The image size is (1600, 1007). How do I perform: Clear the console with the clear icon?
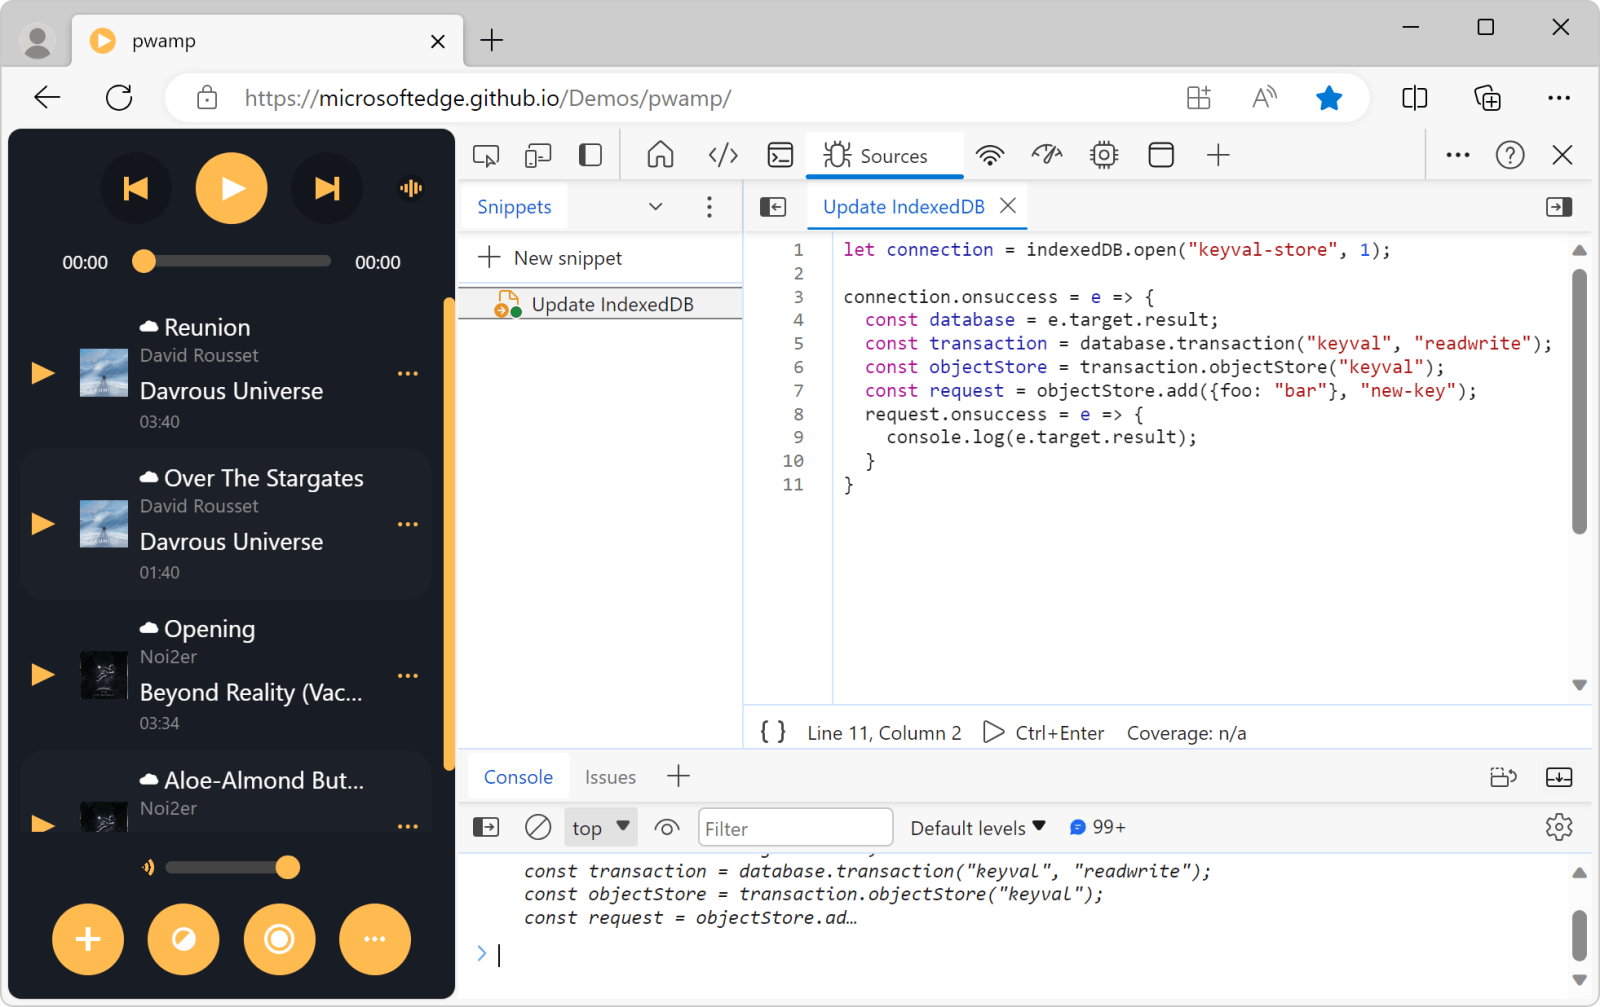[539, 827]
